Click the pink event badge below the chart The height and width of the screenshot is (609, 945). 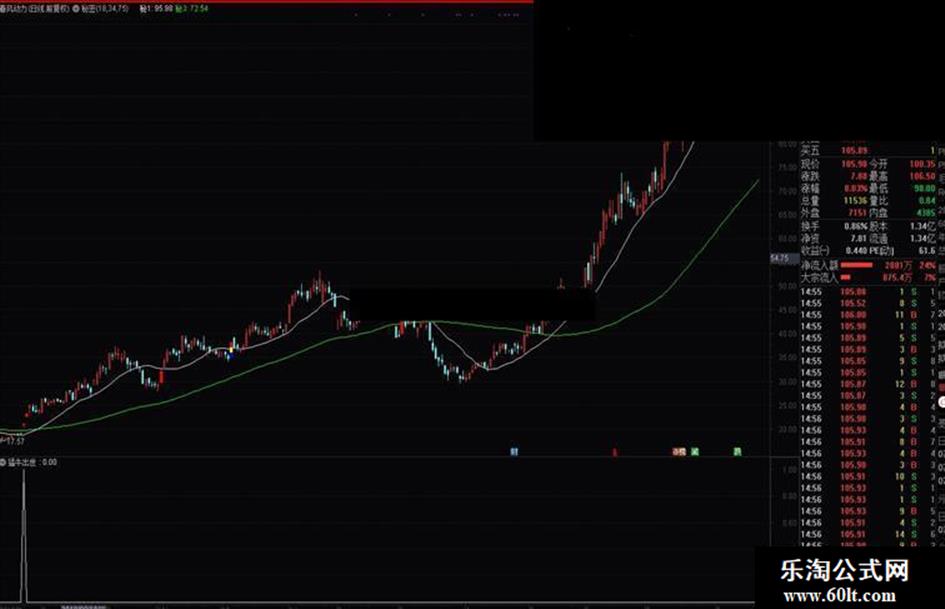coord(679,452)
